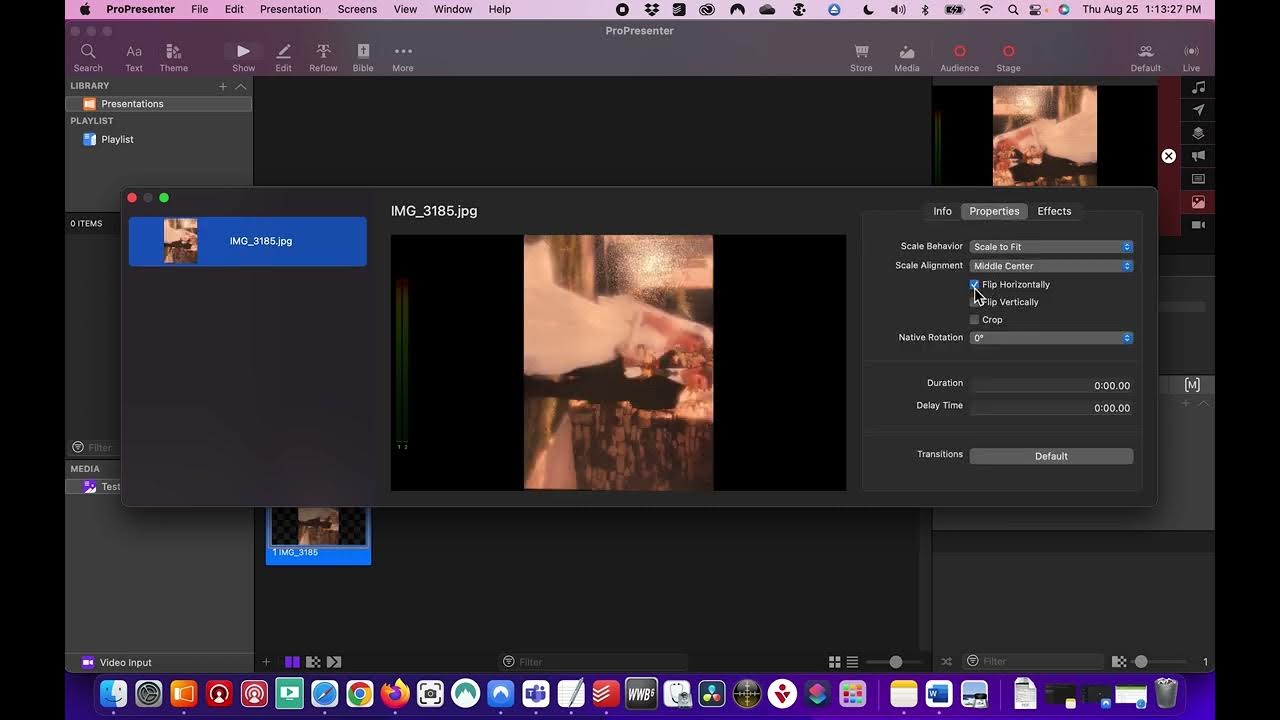Launch Google Chrome from the Dock

360,693
